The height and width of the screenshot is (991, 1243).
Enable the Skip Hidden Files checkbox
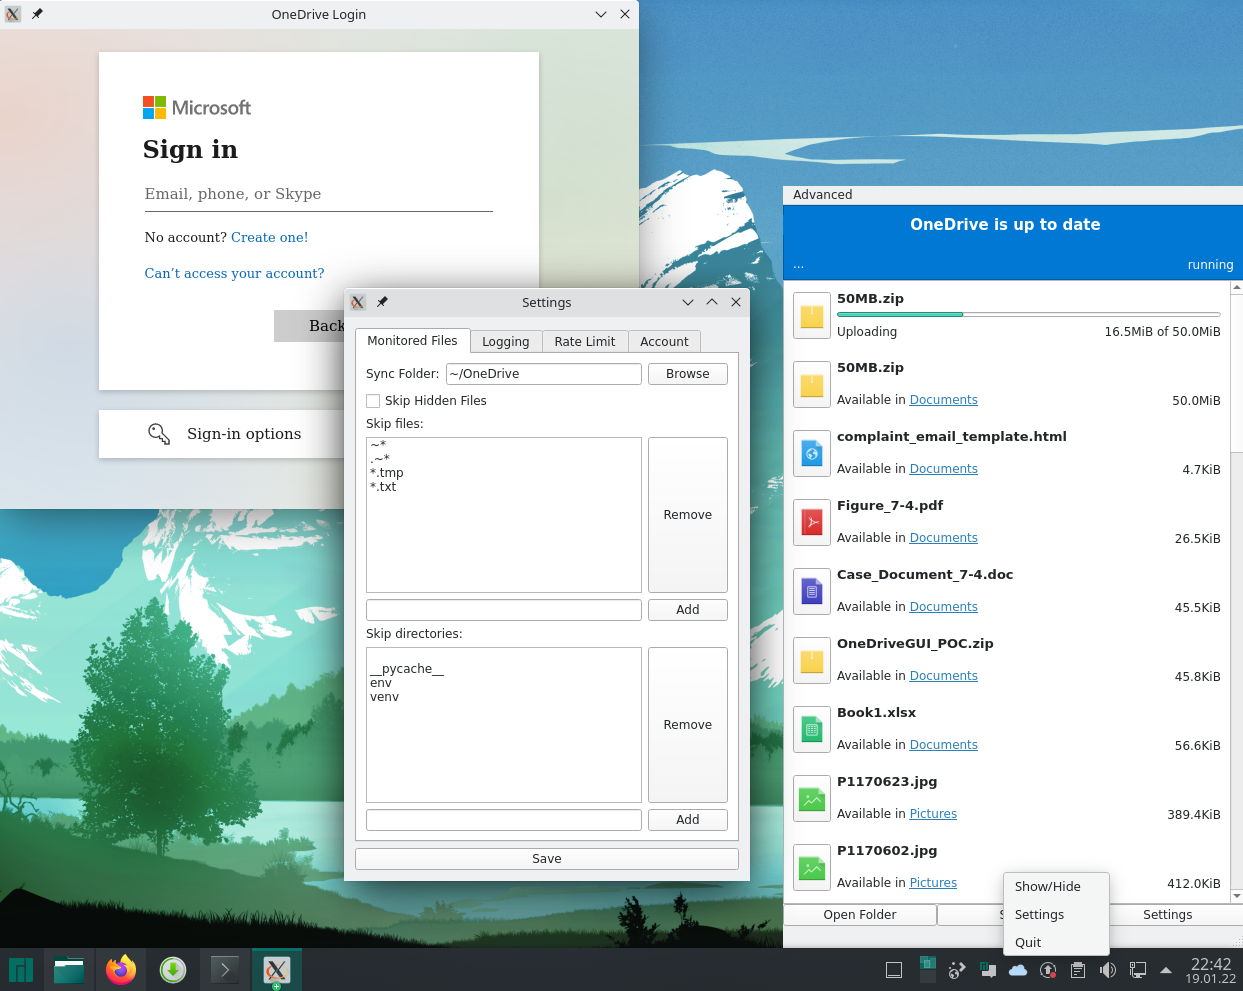click(373, 400)
